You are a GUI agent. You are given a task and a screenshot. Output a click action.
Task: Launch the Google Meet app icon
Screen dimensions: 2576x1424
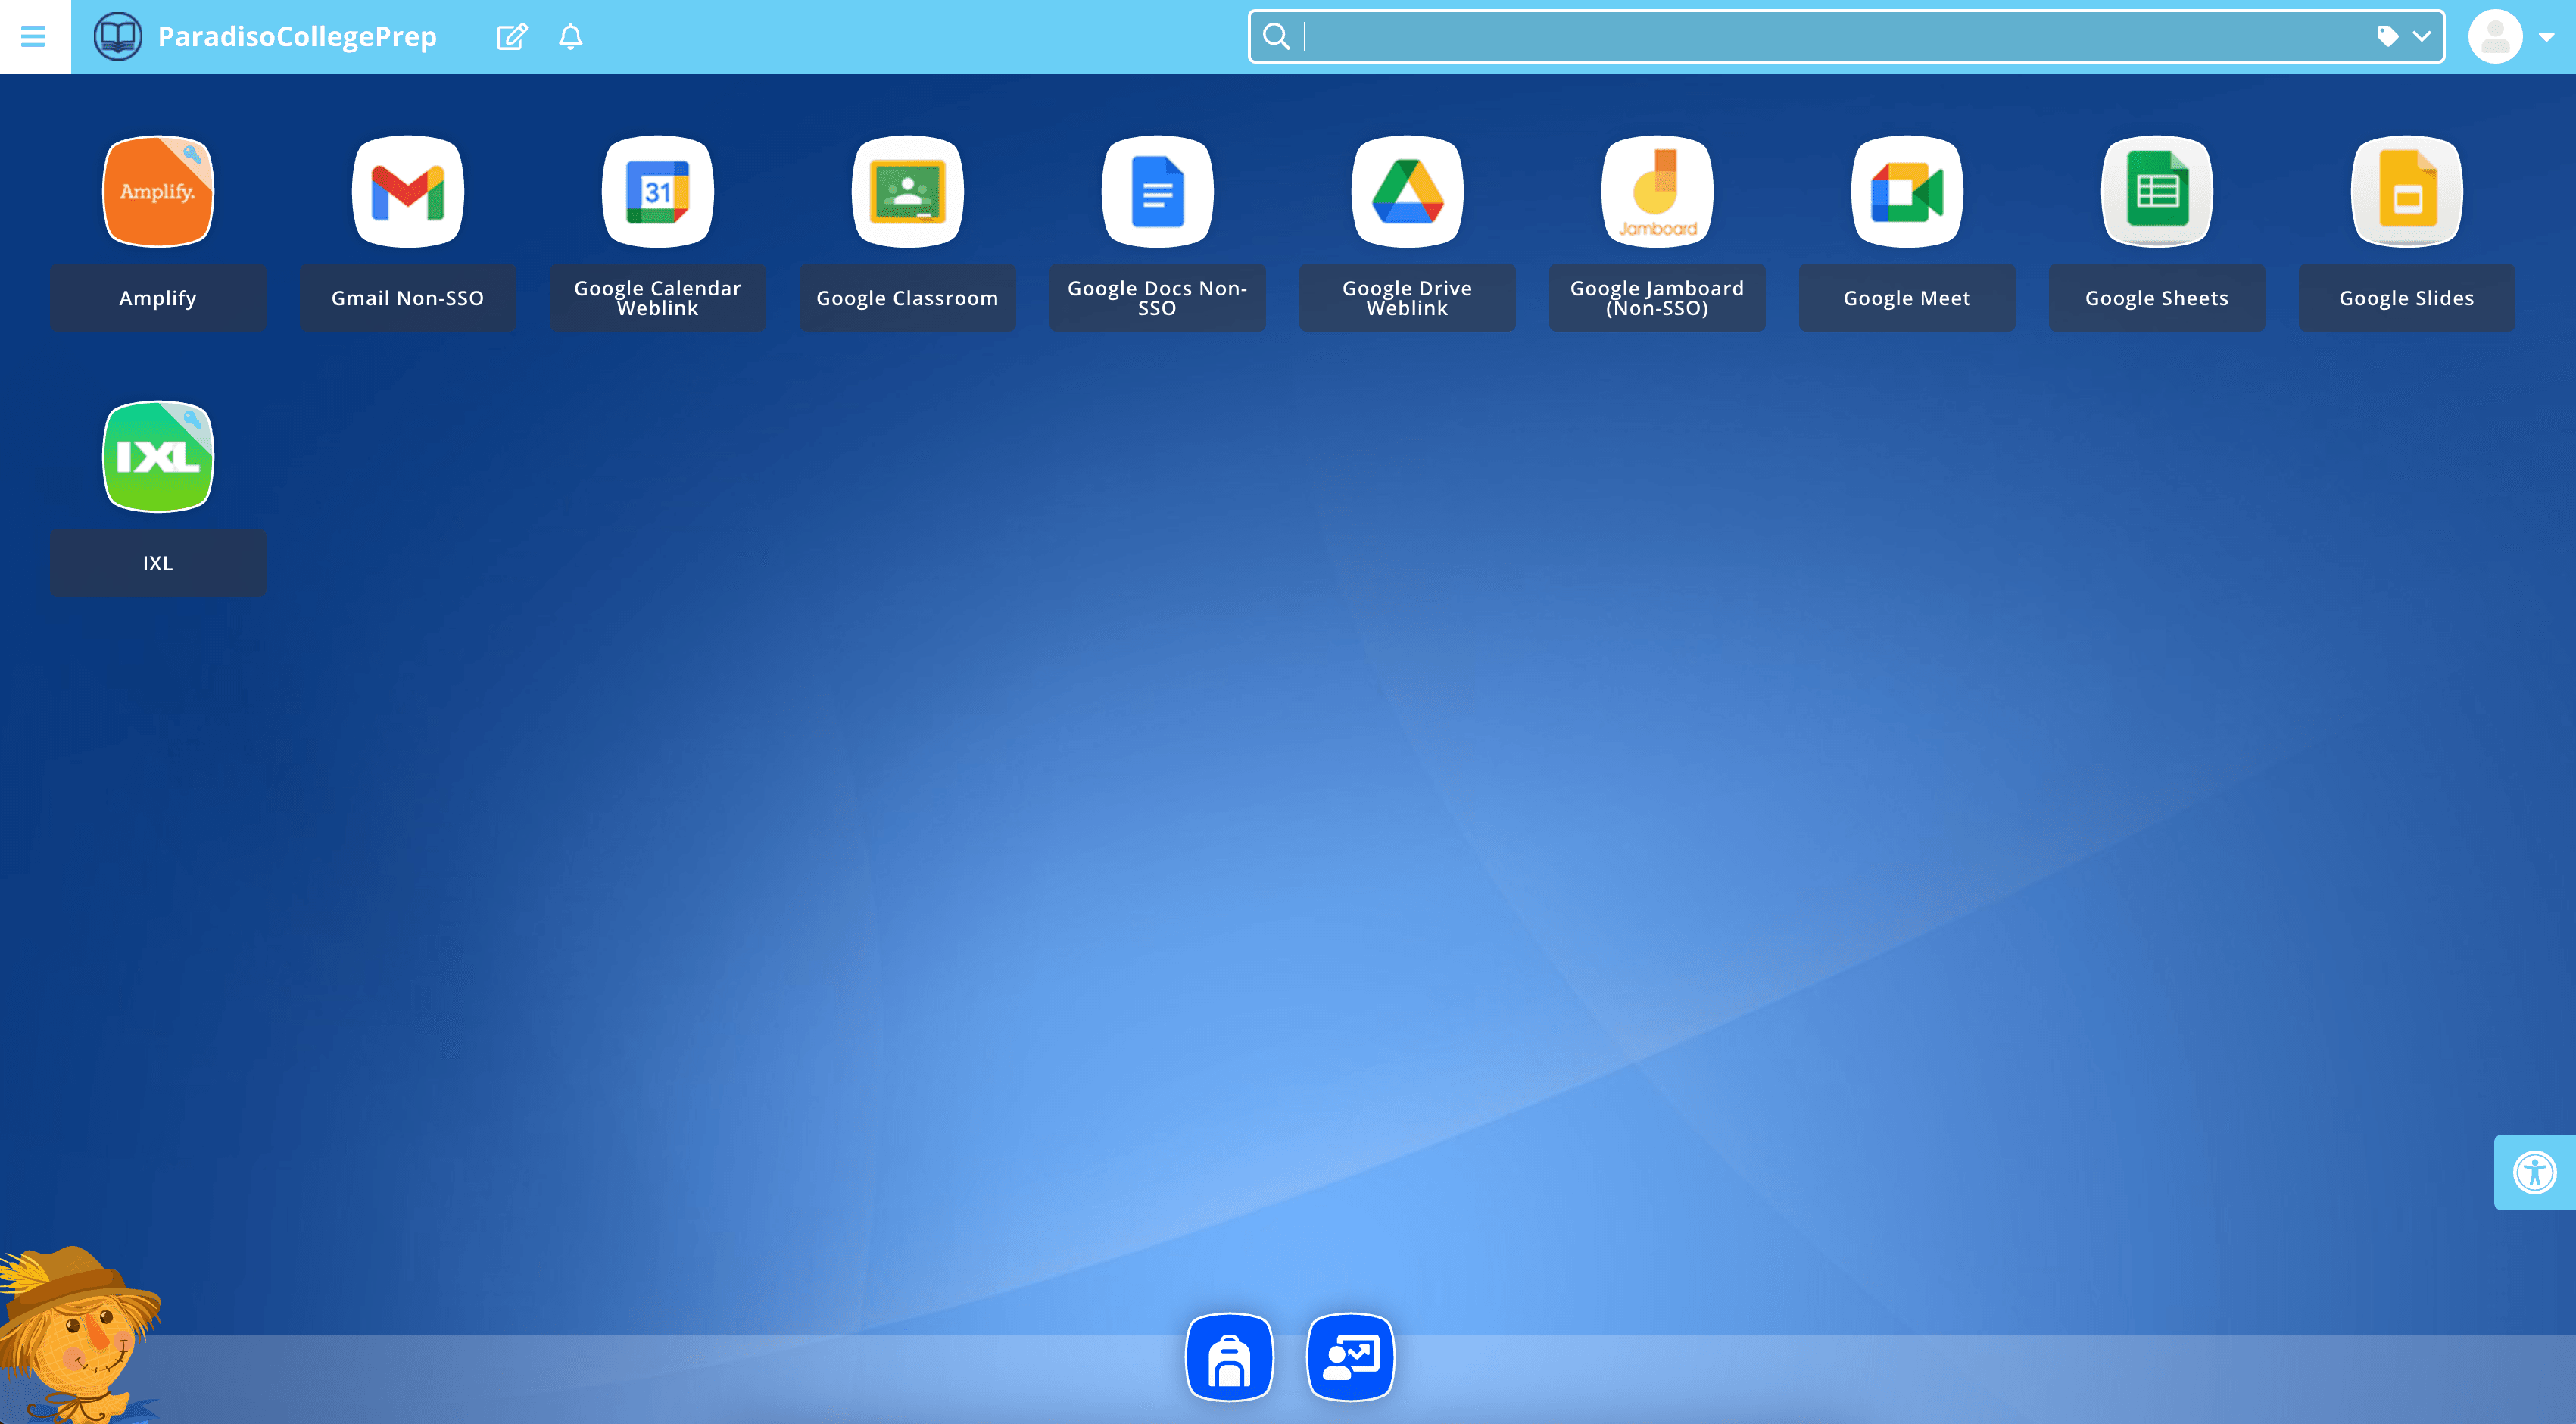(1906, 191)
